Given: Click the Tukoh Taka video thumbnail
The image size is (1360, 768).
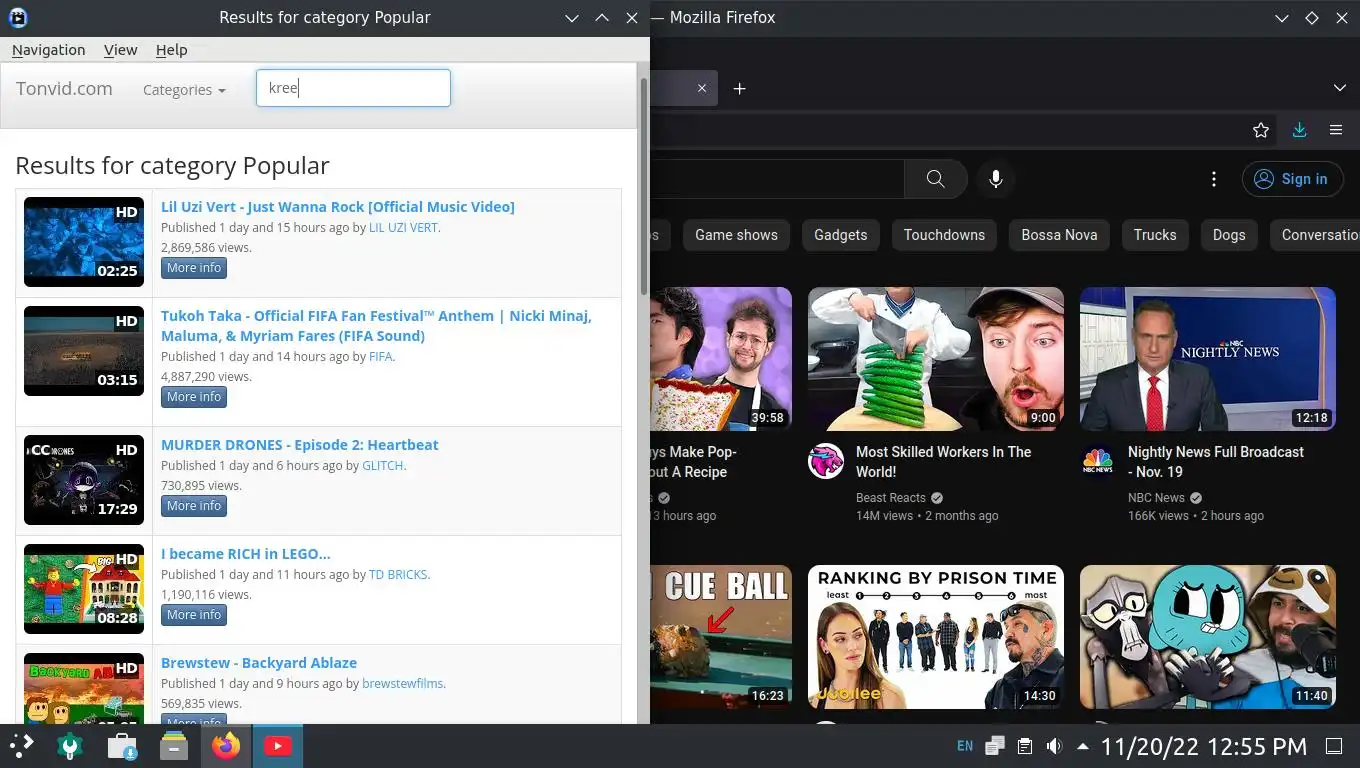Looking at the screenshot, I should pos(84,351).
